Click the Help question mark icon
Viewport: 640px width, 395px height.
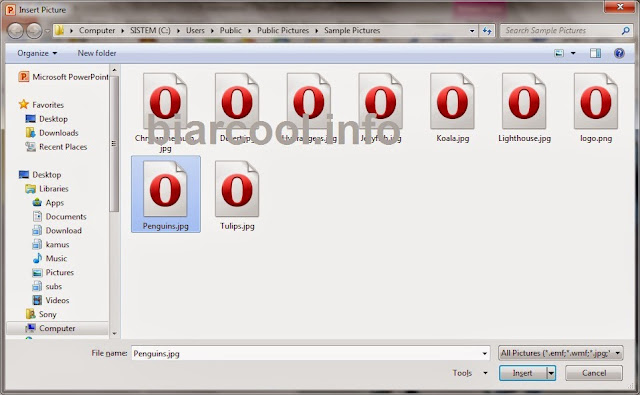(x=619, y=53)
